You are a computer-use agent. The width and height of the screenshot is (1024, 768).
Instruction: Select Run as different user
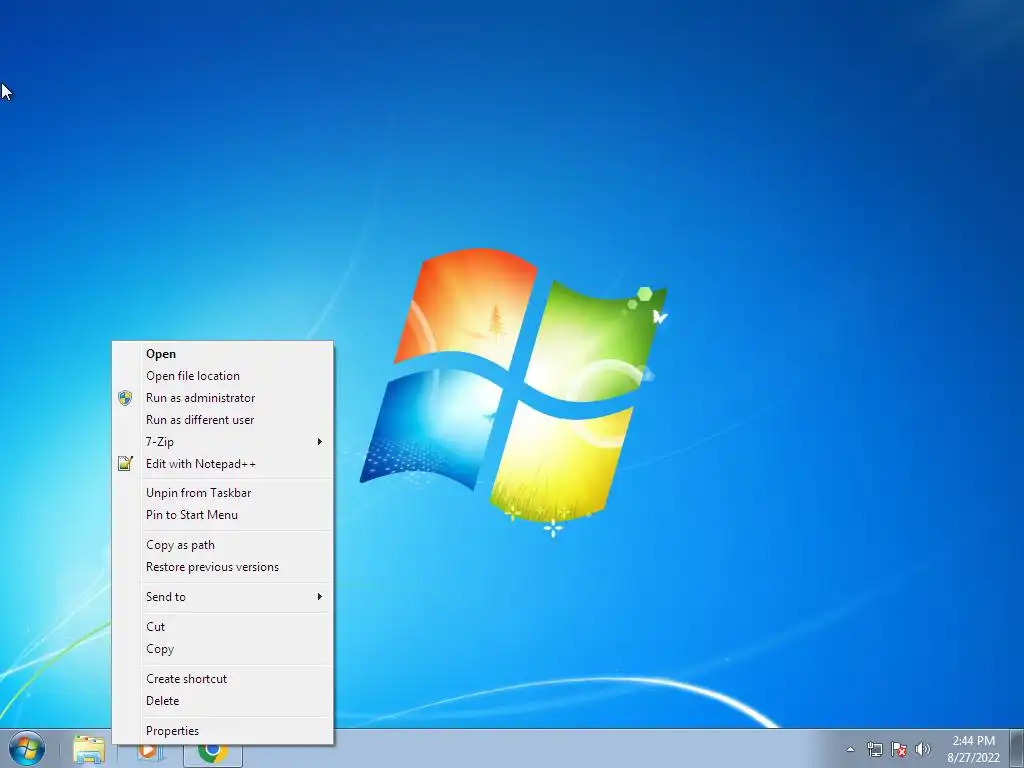[223, 420]
